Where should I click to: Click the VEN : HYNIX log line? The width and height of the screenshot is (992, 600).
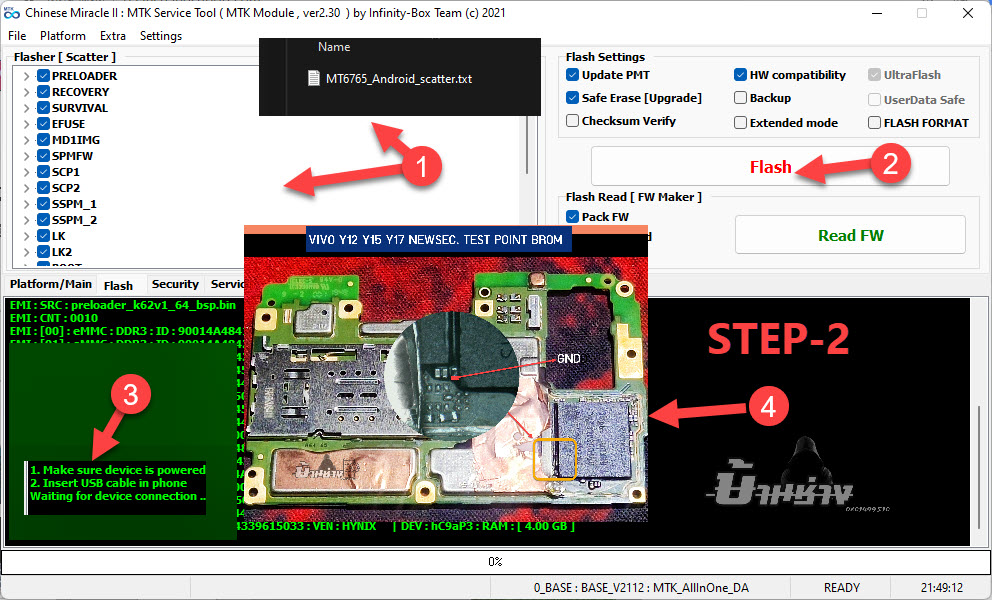[x=406, y=526]
